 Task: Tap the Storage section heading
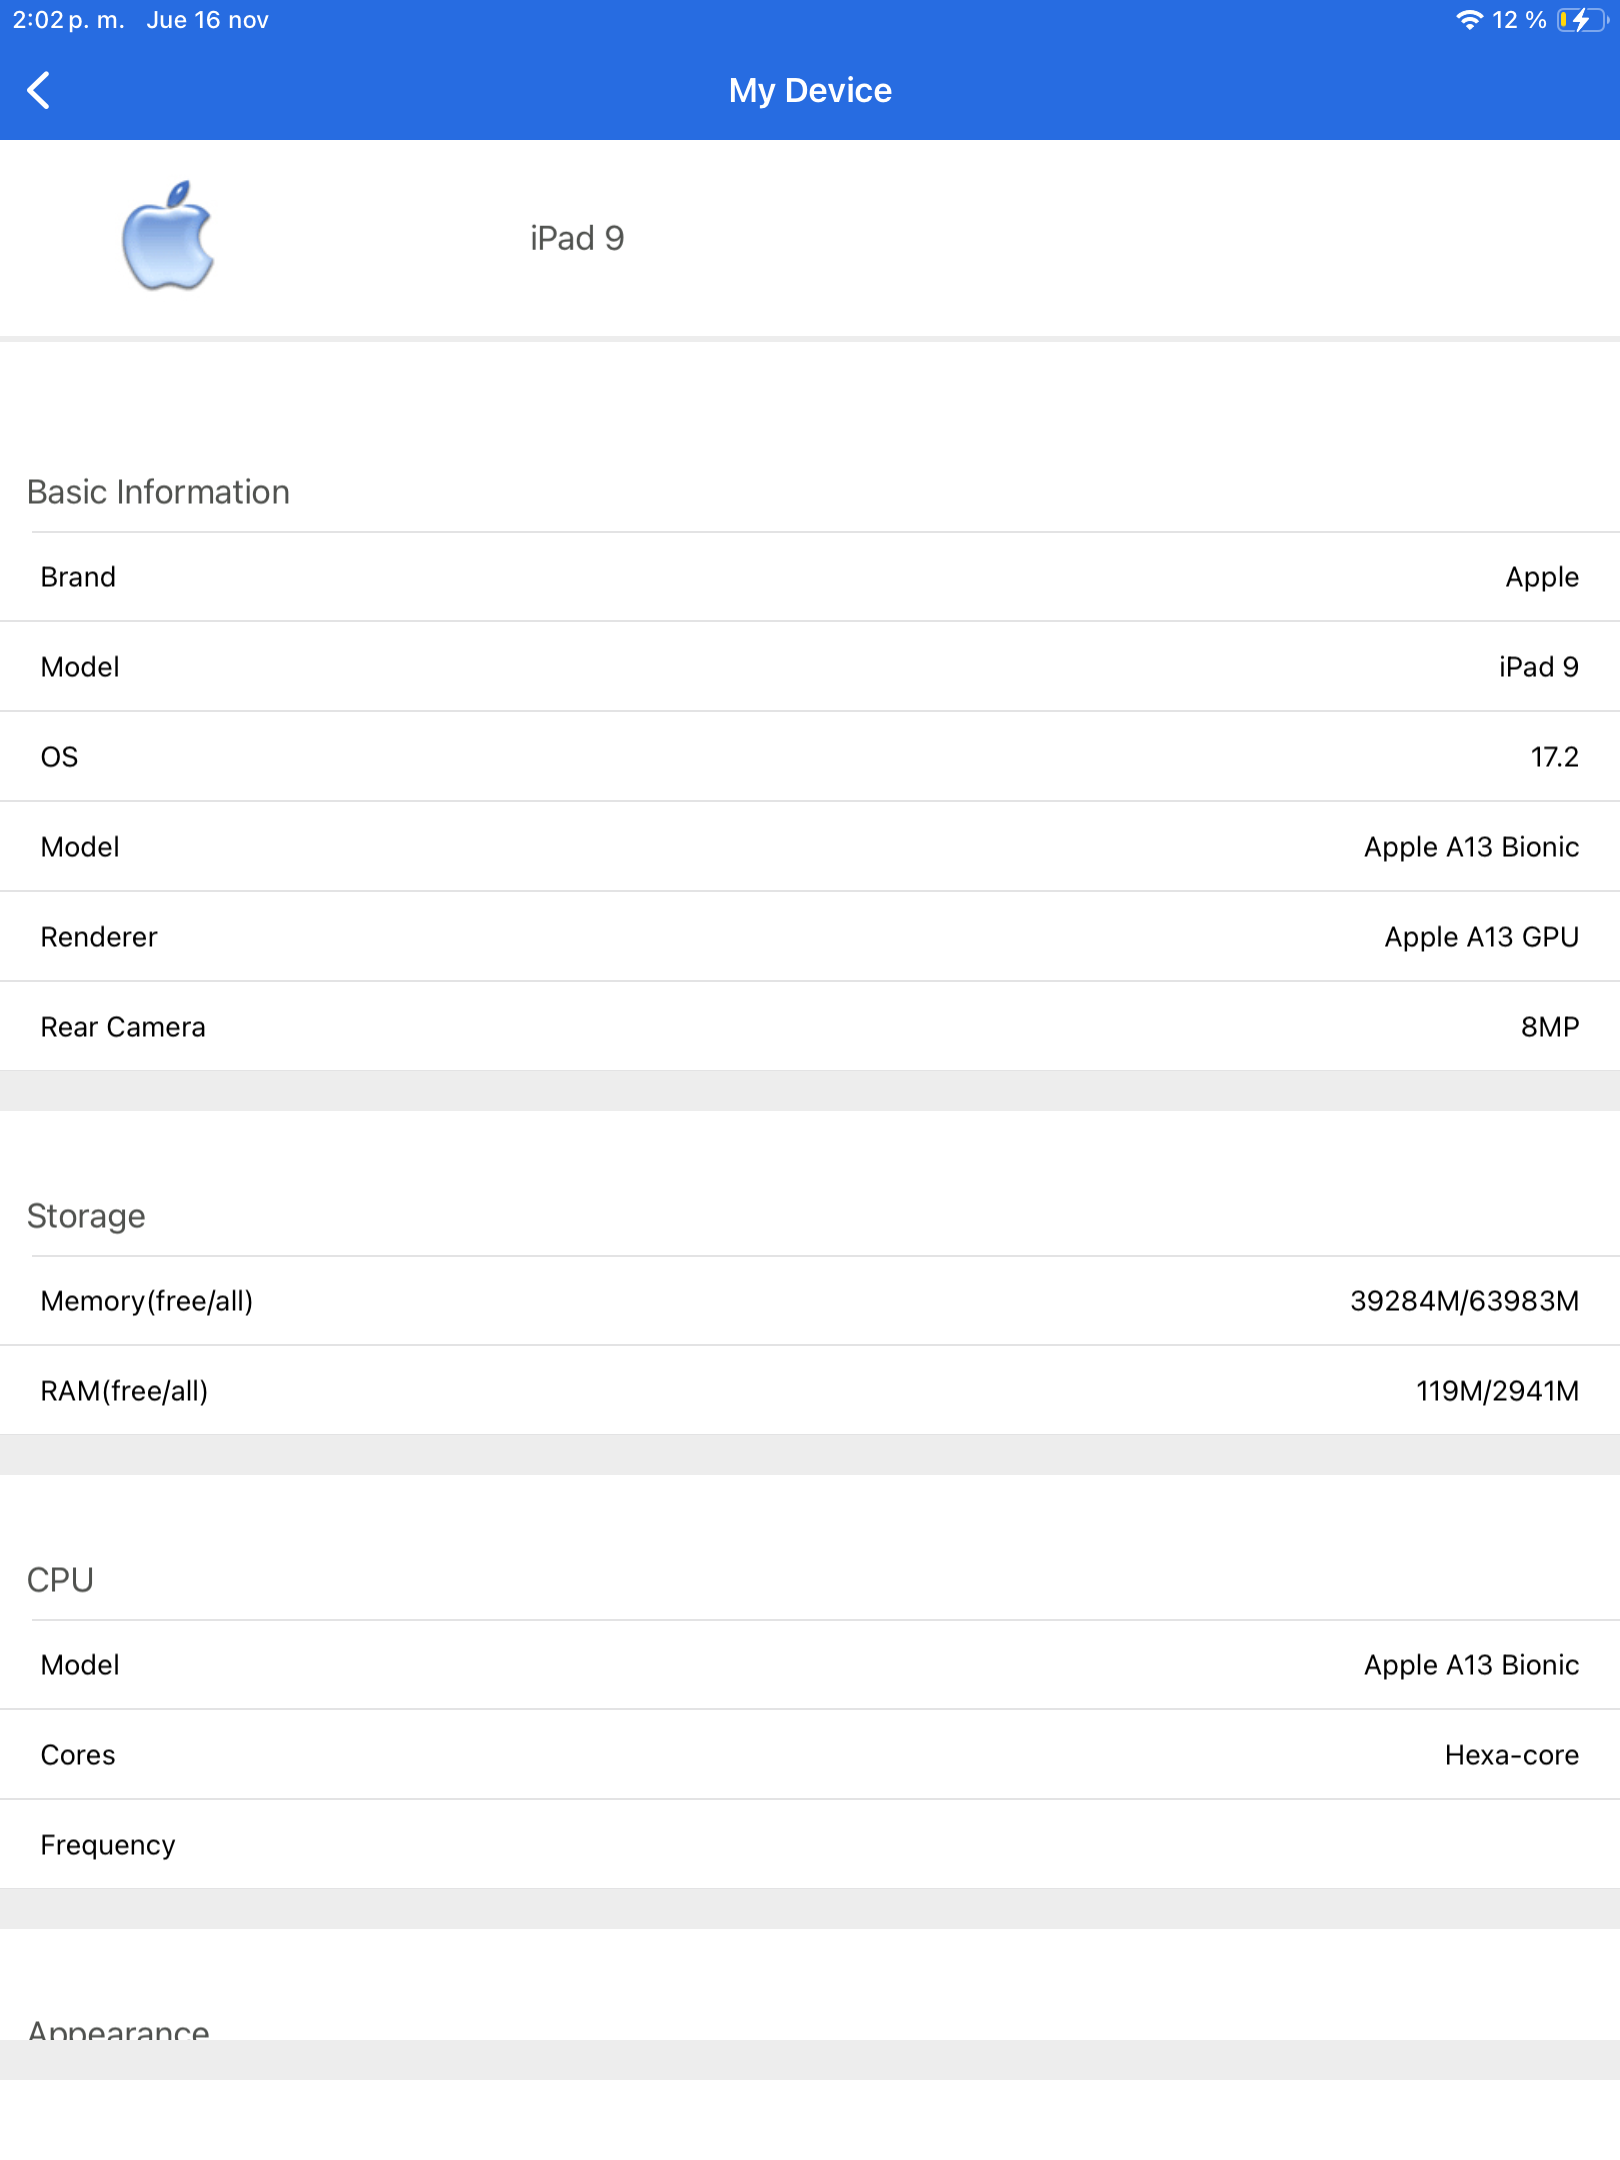point(86,1216)
